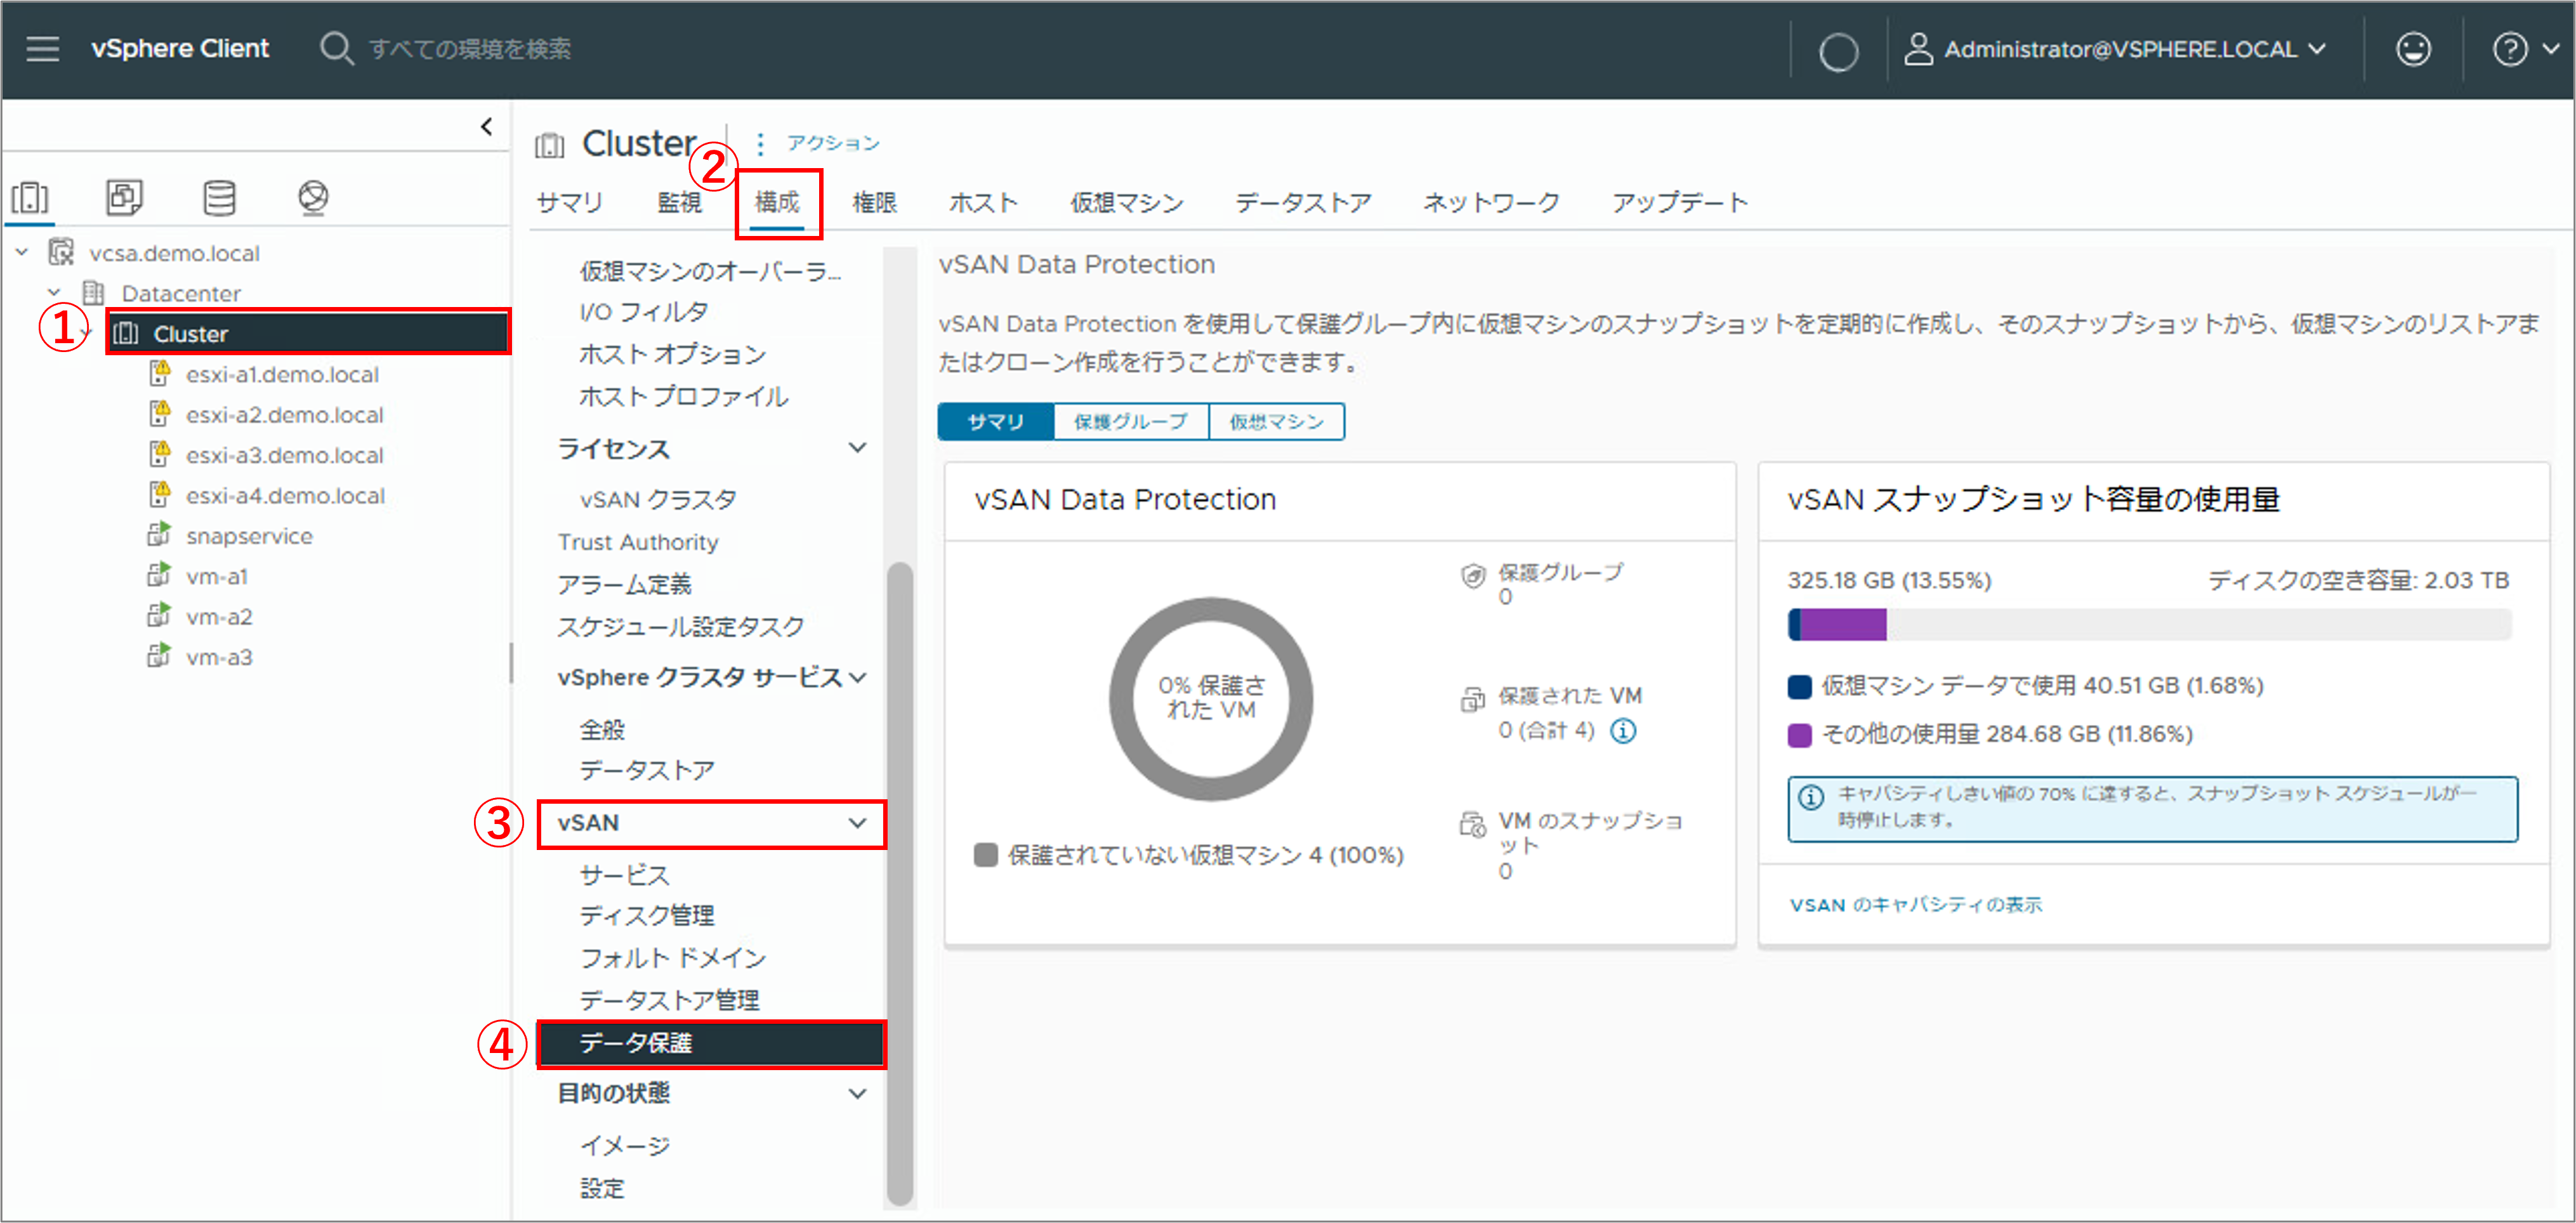Click the Cluster title icon
Image resolution: width=2576 pixels, height=1223 pixels.
click(x=549, y=145)
